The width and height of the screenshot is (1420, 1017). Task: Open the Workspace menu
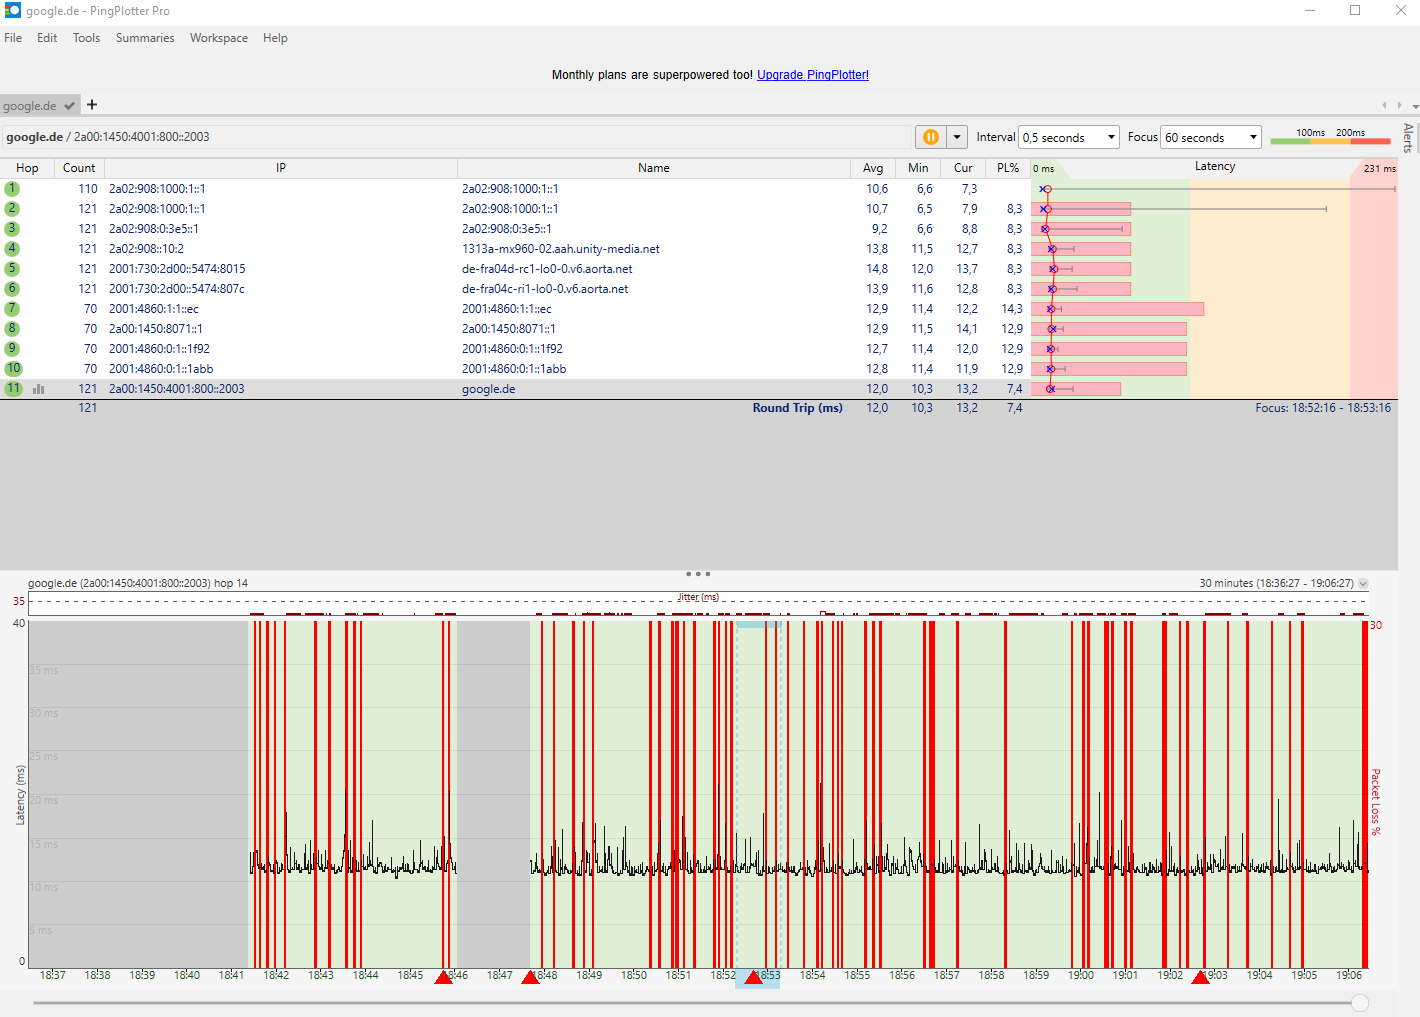[x=219, y=38]
